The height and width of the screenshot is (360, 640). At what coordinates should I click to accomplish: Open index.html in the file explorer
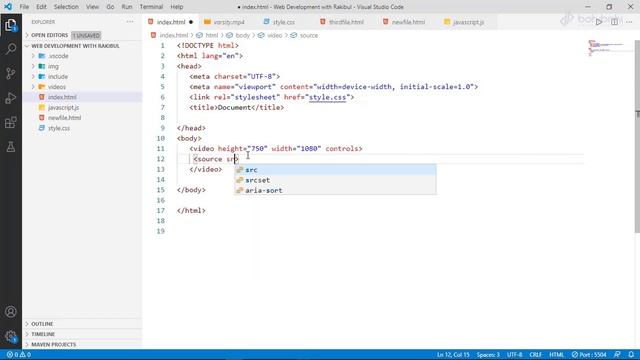(83, 97)
